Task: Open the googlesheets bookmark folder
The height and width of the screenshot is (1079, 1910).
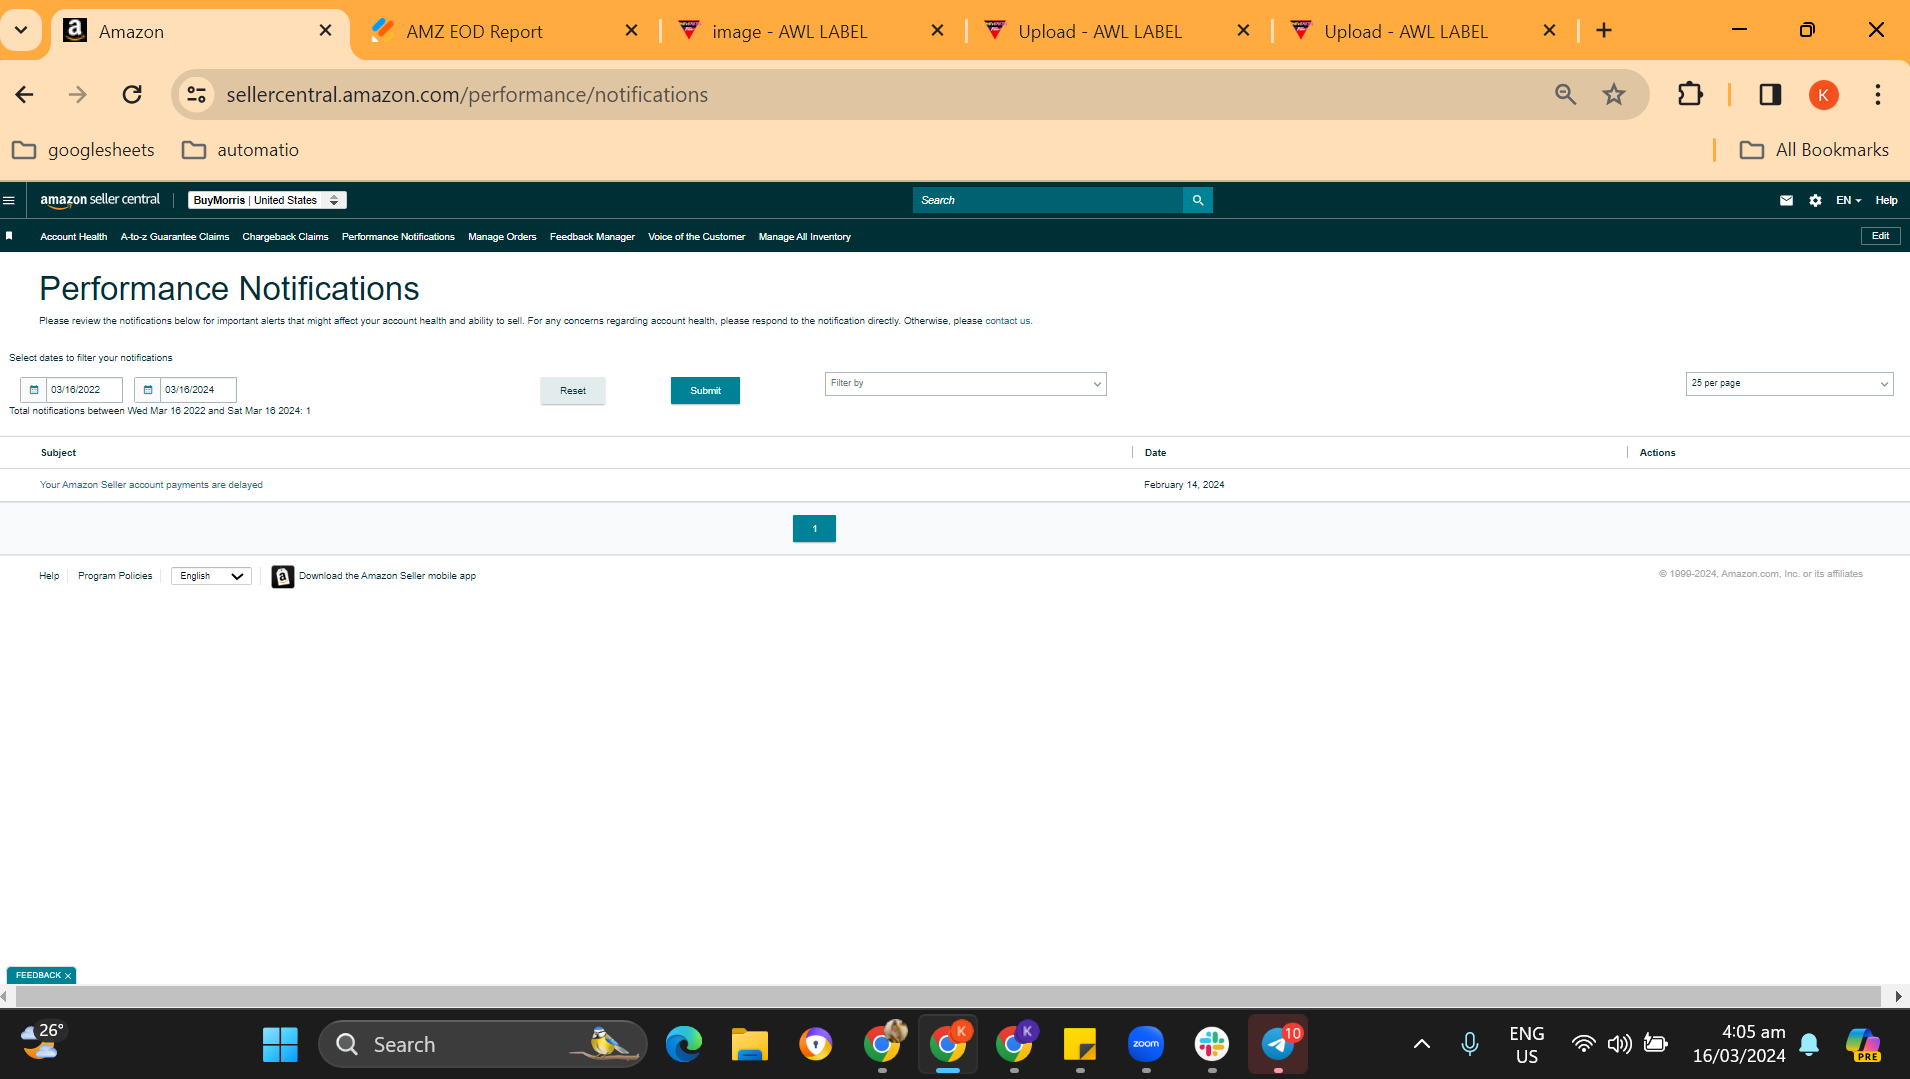Action: coord(84,150)
